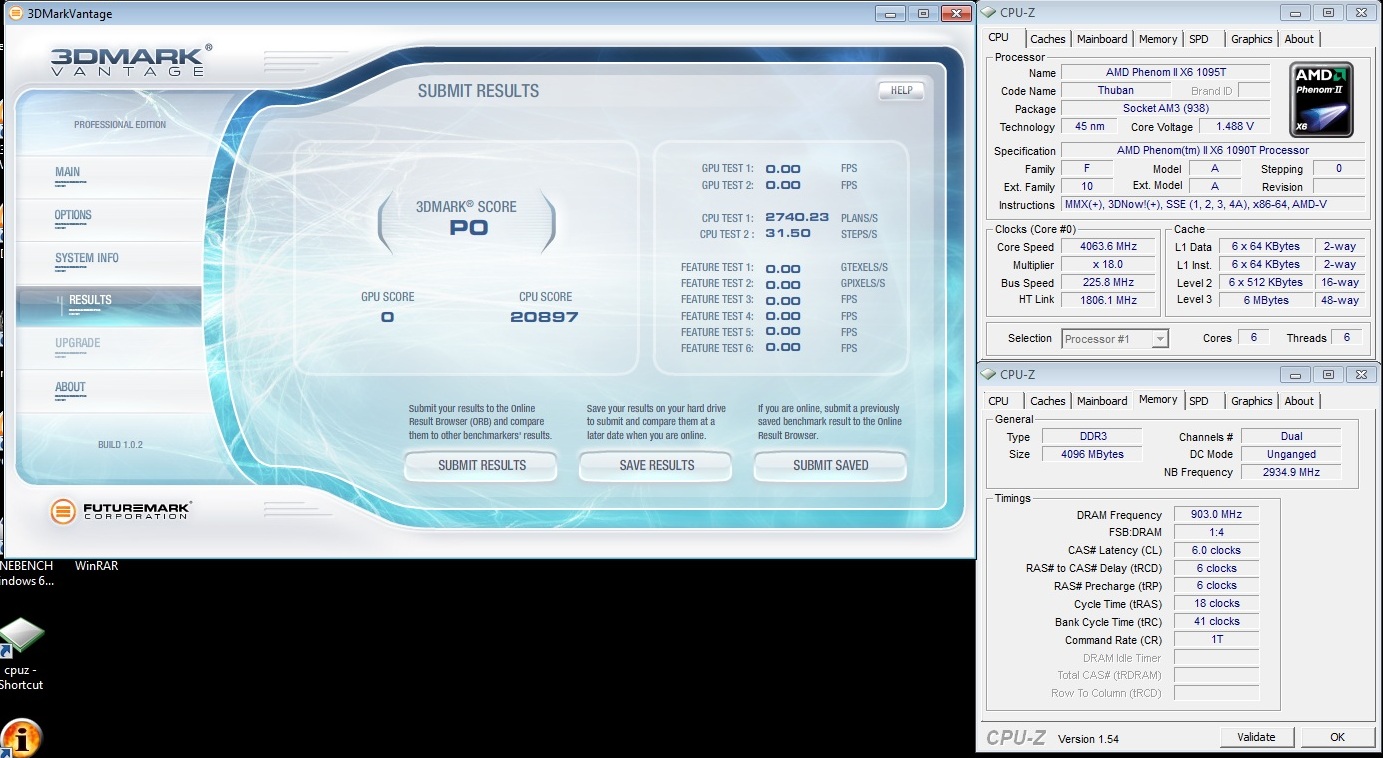Open the Processor #1 selection dropdown
The width and height of the screenshot is (1383, 758).
pyautogui.click(x=1114, y=339)
